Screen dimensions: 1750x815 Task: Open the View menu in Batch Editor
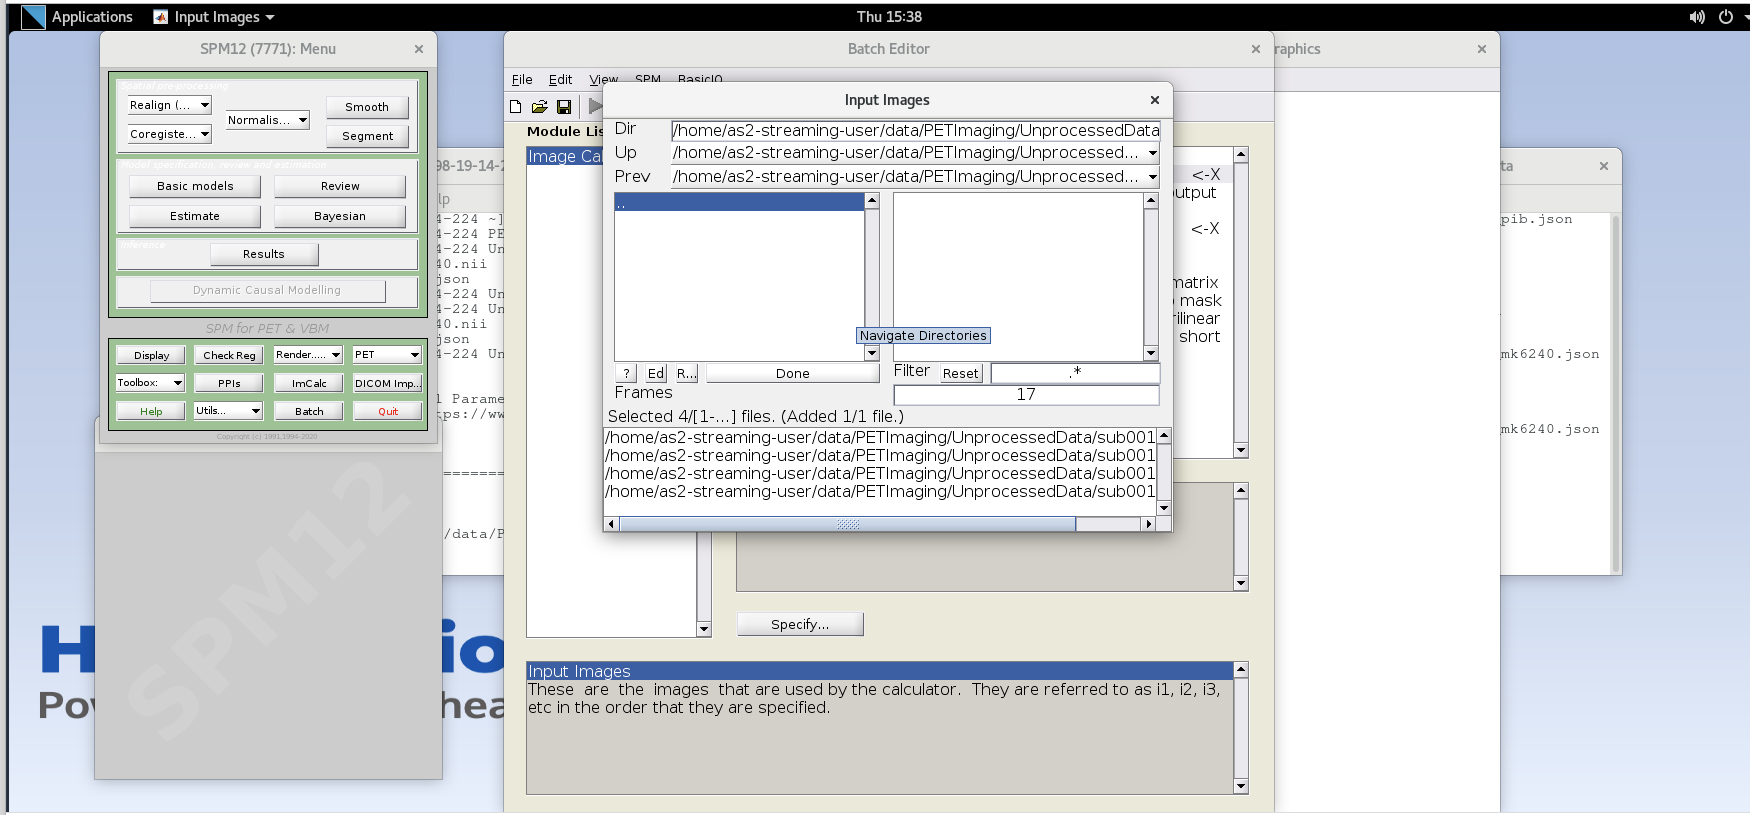[603, 80]
